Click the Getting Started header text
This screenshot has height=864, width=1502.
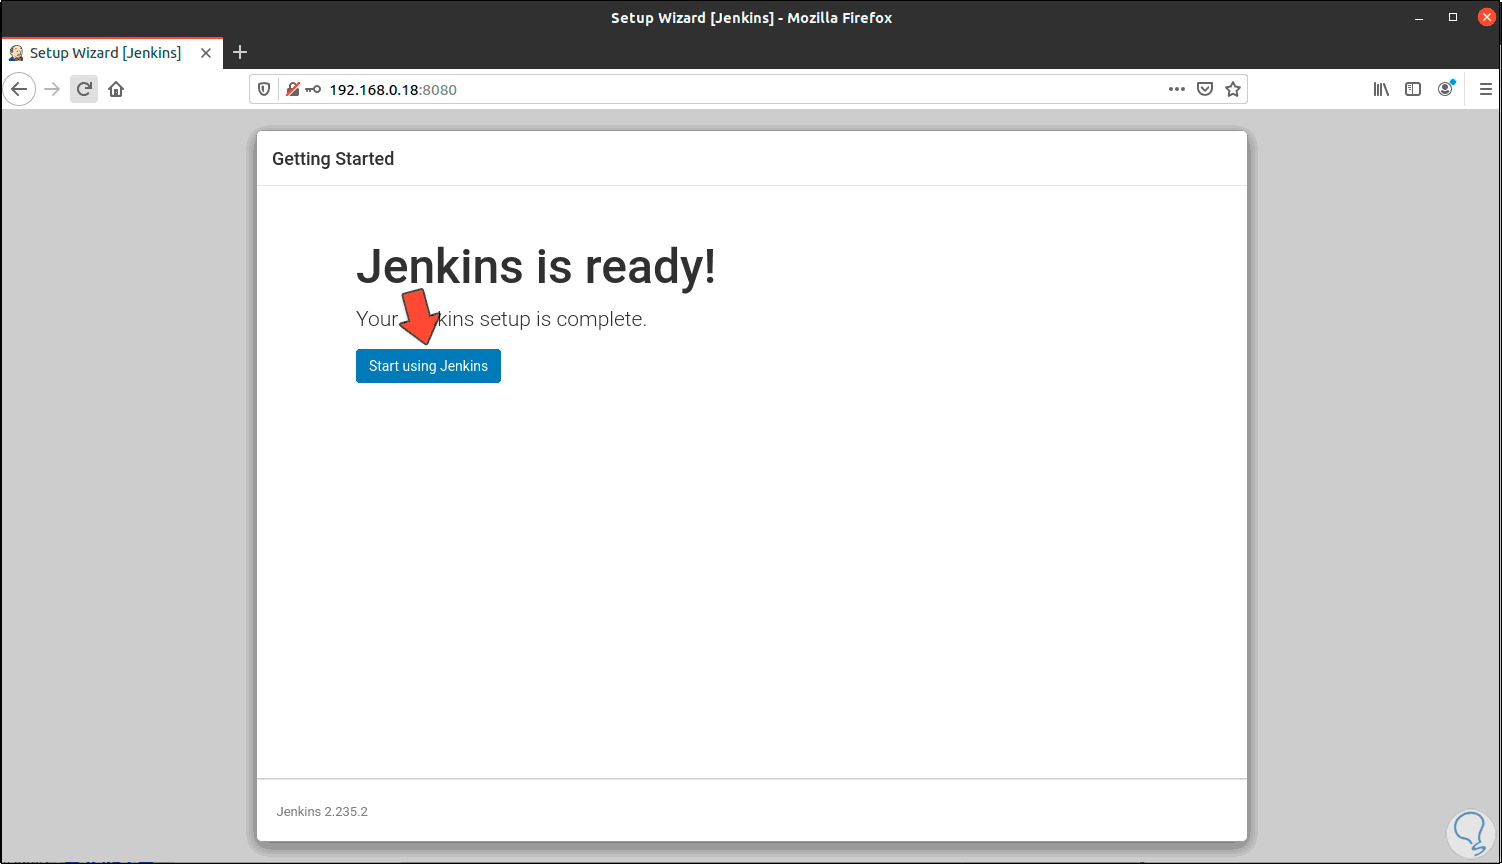pos(333,159)
